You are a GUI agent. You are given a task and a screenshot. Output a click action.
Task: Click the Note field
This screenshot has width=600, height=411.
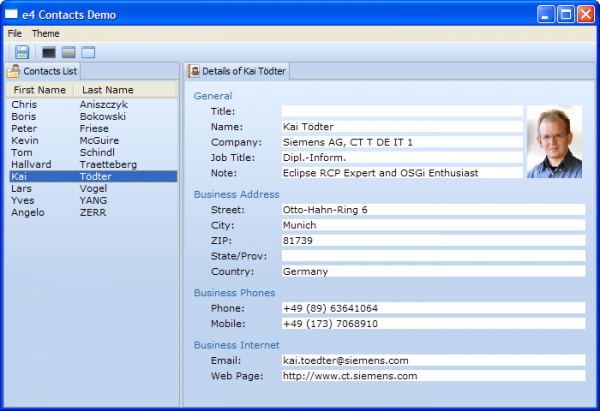coord(402,173)
